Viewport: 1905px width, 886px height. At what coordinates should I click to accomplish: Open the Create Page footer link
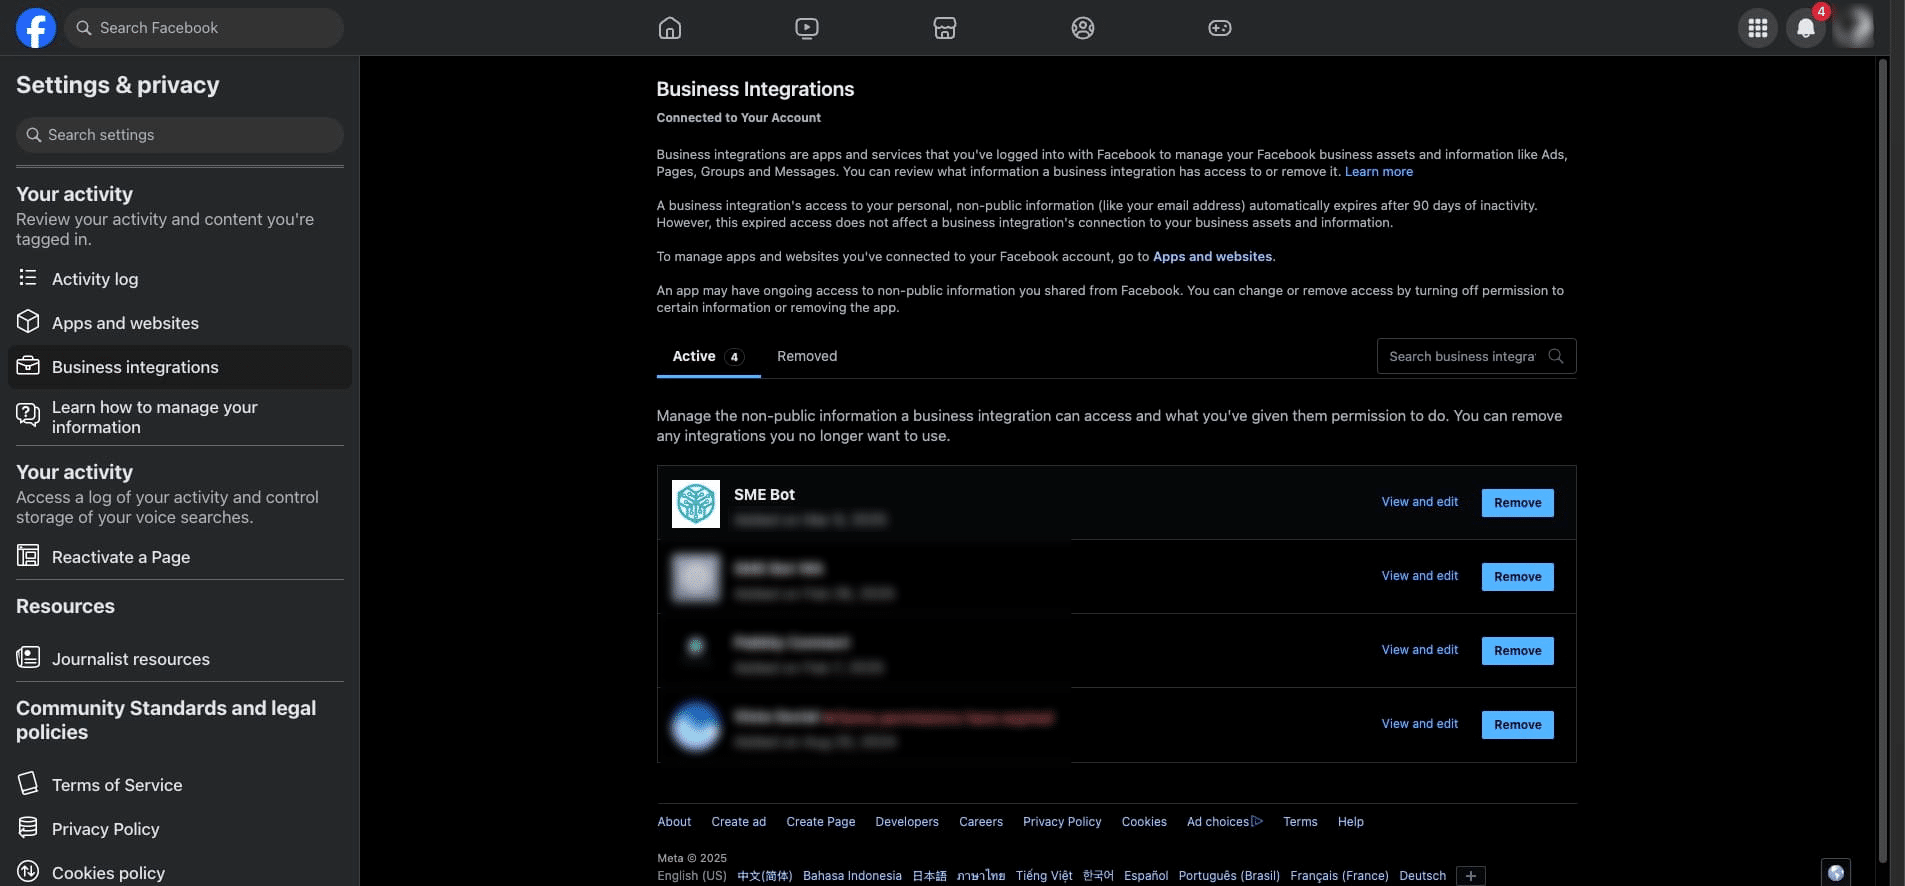[x=821, y=822]
